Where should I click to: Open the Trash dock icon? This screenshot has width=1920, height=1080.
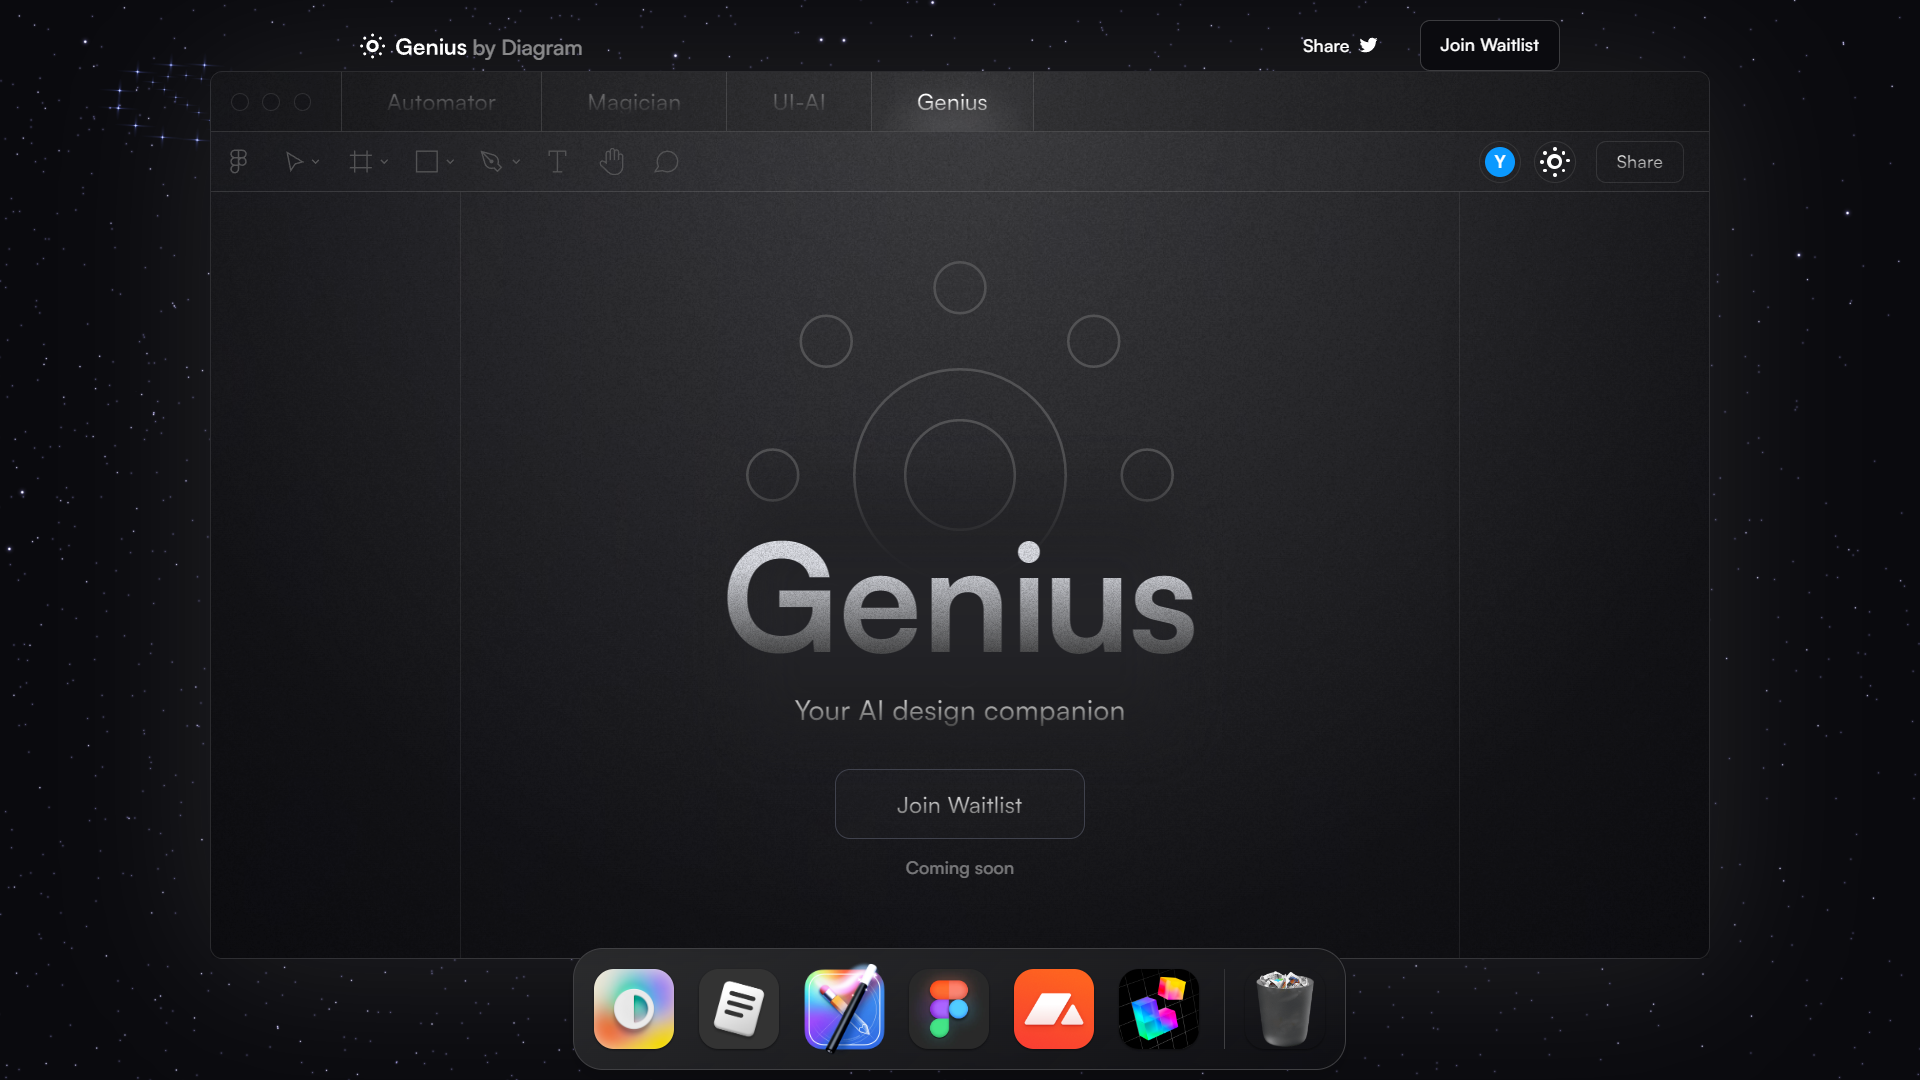pyautogui.click(x=1285, y=1009)
